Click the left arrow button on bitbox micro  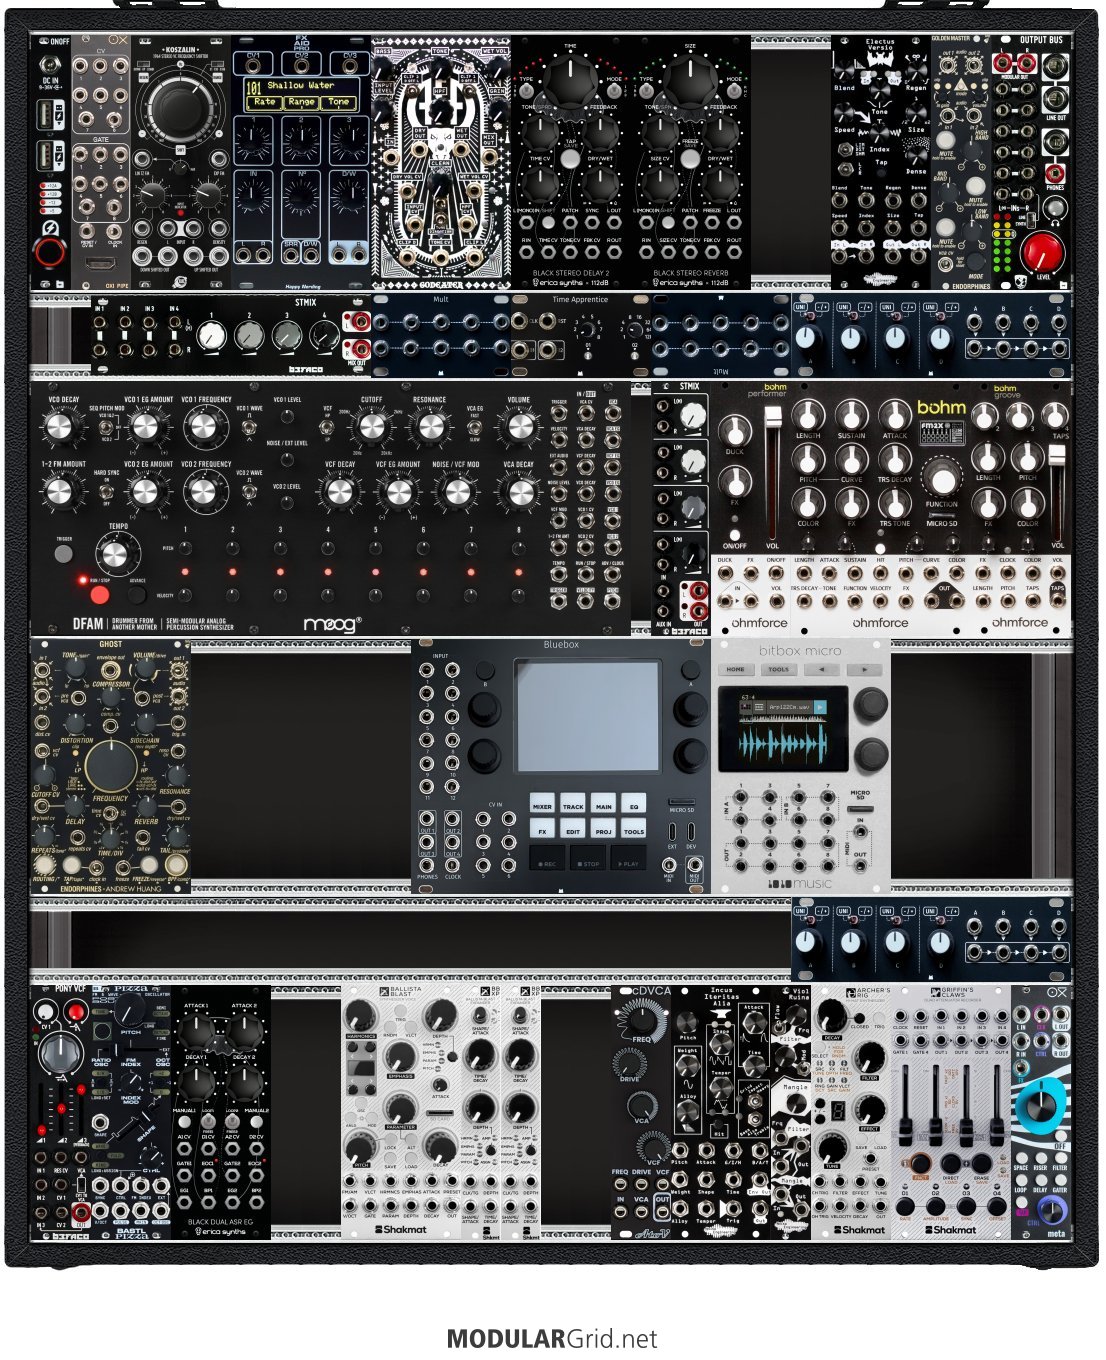pyautogui.click(x=821, y=669)
